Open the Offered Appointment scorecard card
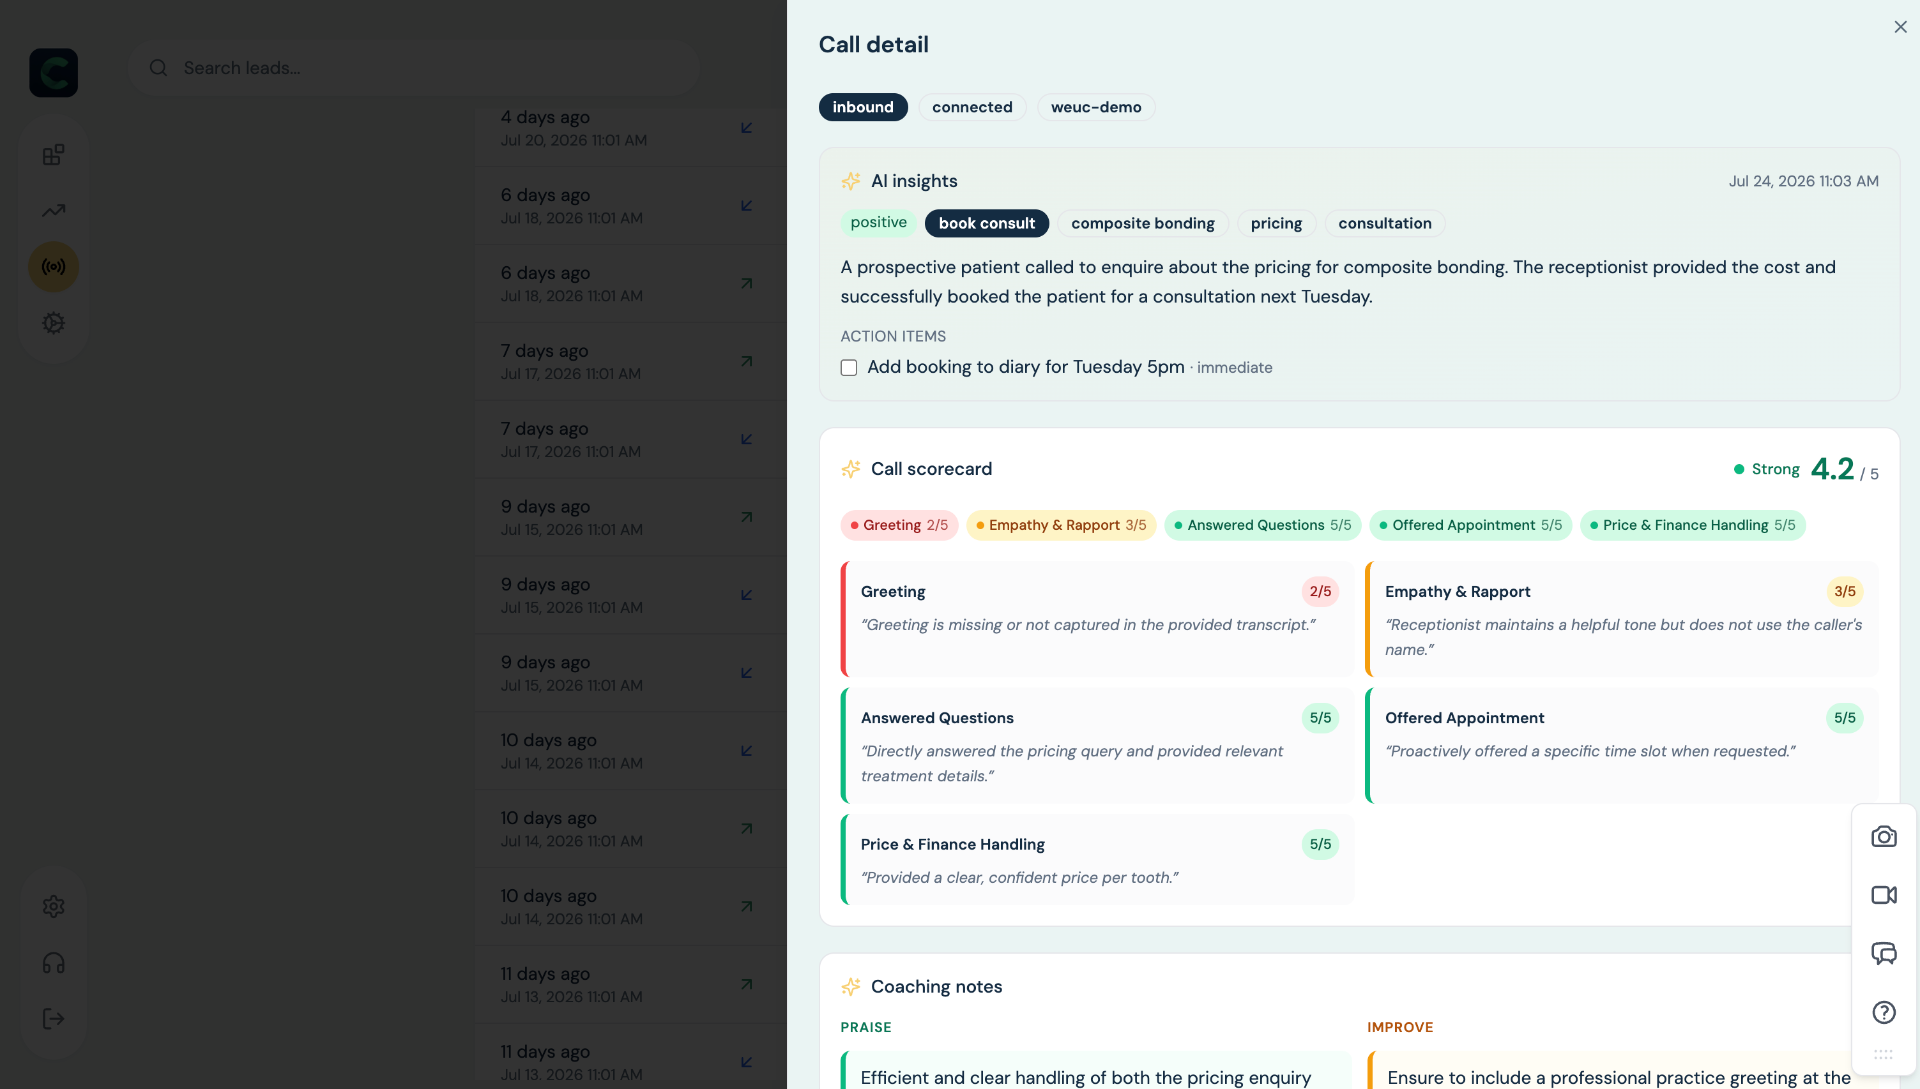 (x=1622, y=745)
